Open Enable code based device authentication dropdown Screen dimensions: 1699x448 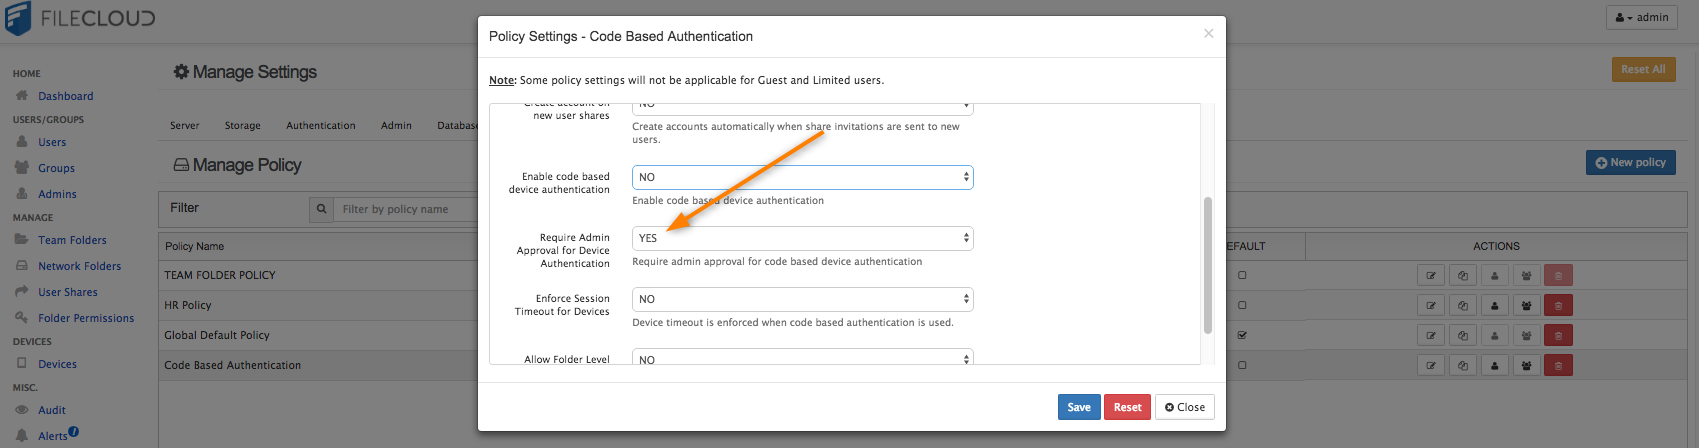click(x=803, y=177)
